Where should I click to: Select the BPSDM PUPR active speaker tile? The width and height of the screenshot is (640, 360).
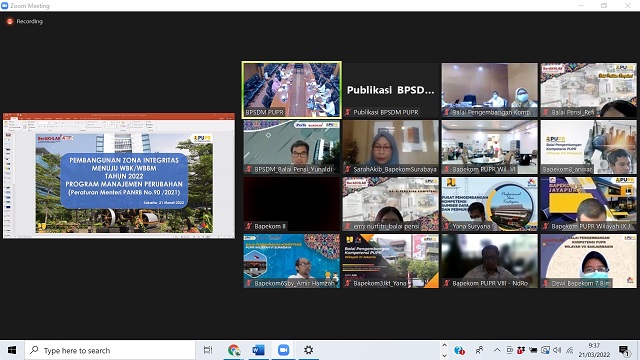[292, 90]
